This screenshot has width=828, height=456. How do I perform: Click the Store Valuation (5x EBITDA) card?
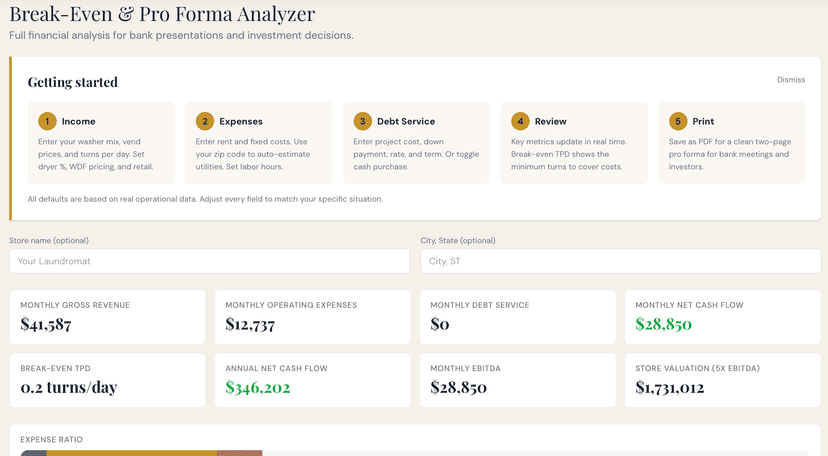point(722,380)
